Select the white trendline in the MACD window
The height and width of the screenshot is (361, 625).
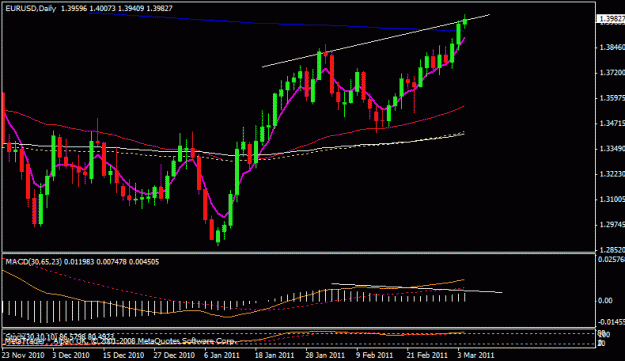point(417,288)
